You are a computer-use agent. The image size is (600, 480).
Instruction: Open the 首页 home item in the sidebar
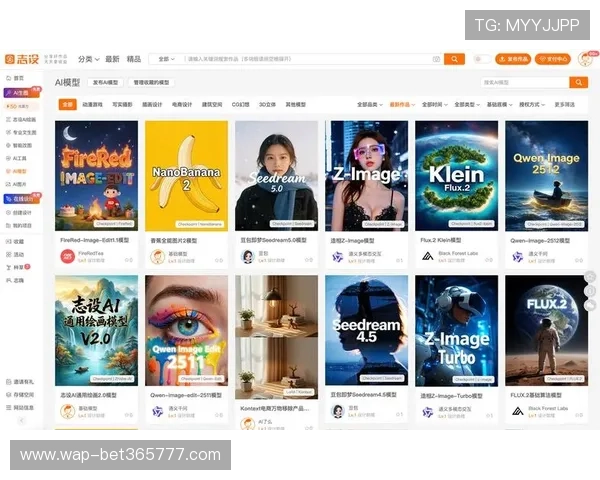pos(15,78)
